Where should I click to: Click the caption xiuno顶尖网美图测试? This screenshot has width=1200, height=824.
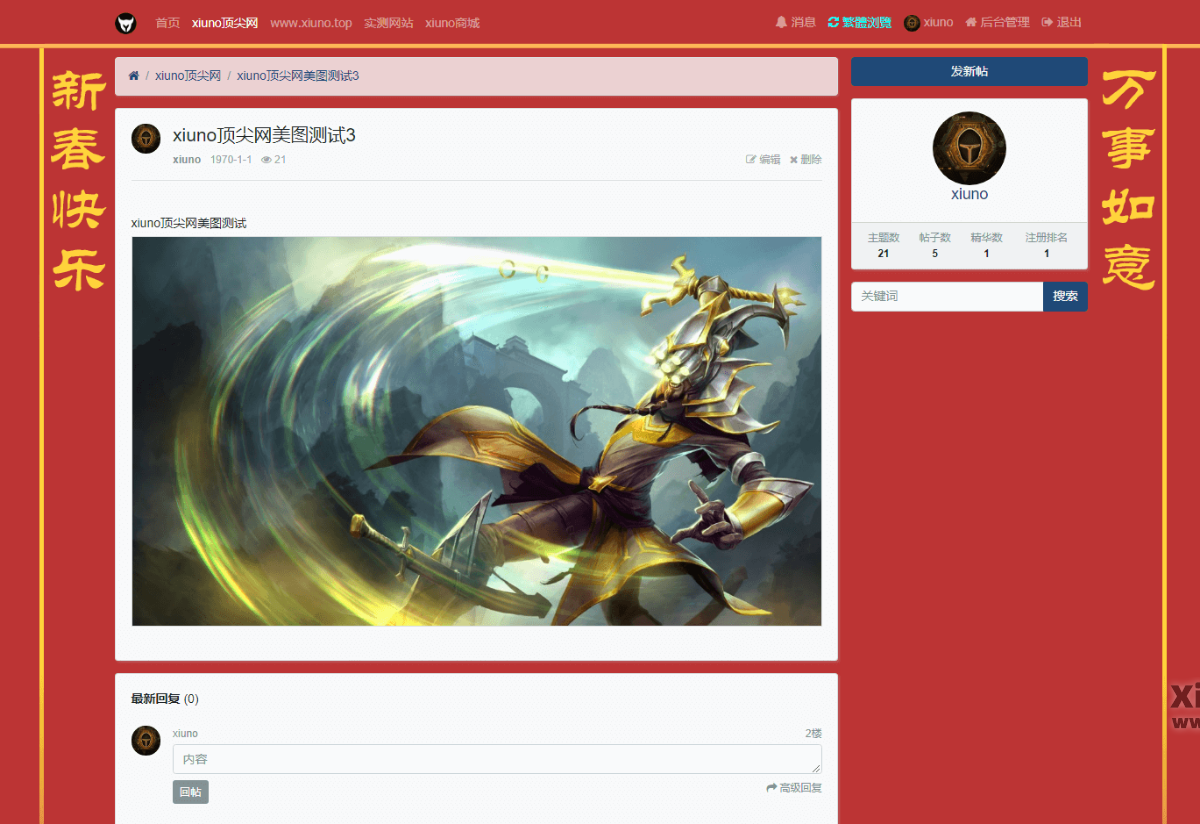pos(189,223)
